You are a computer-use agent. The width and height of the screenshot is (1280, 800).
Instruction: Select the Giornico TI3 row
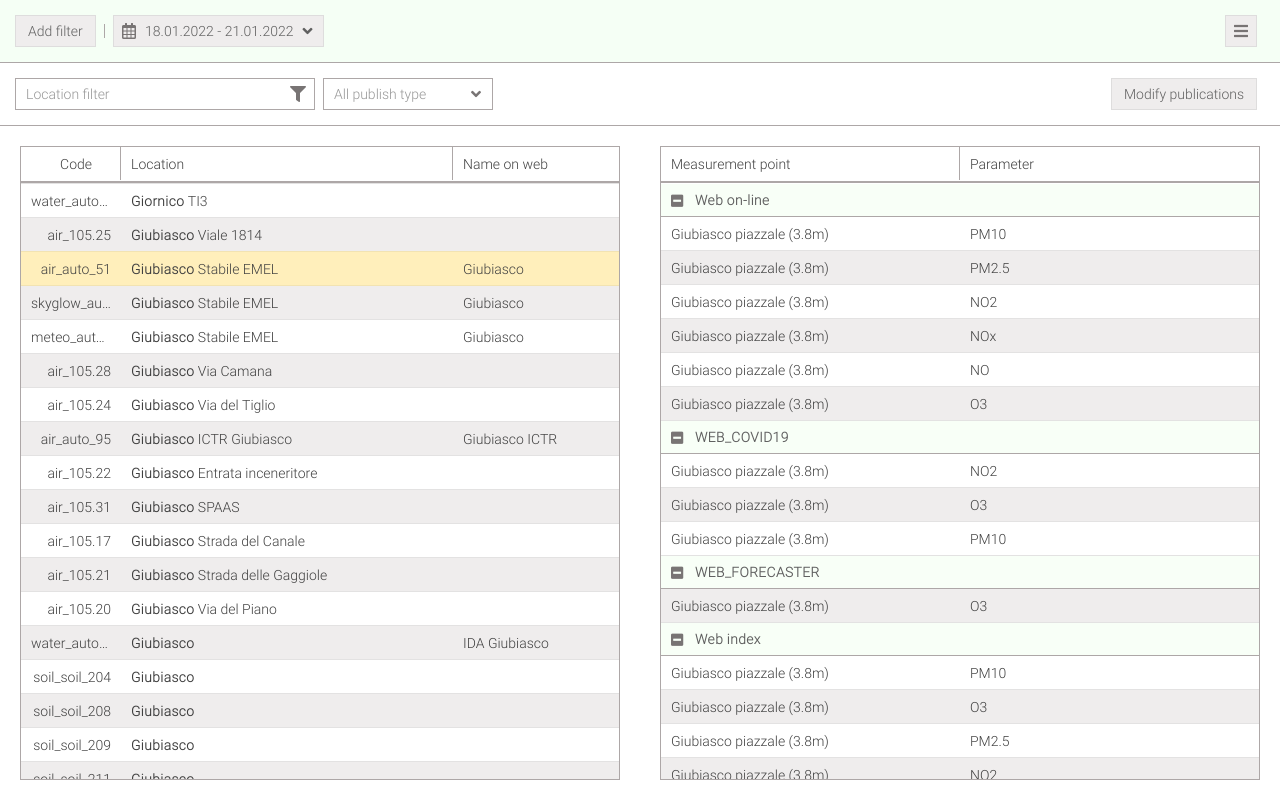320,201
